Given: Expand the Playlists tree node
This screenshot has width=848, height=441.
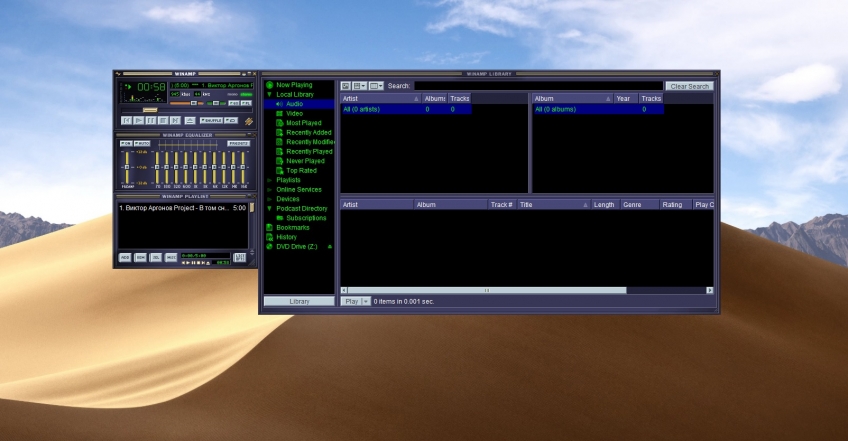Looking at the screenshot, I should 269,180.
